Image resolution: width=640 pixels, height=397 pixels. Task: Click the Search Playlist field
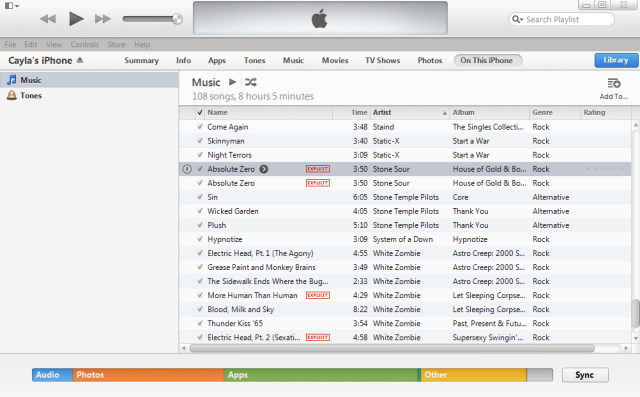click(561, 19)
